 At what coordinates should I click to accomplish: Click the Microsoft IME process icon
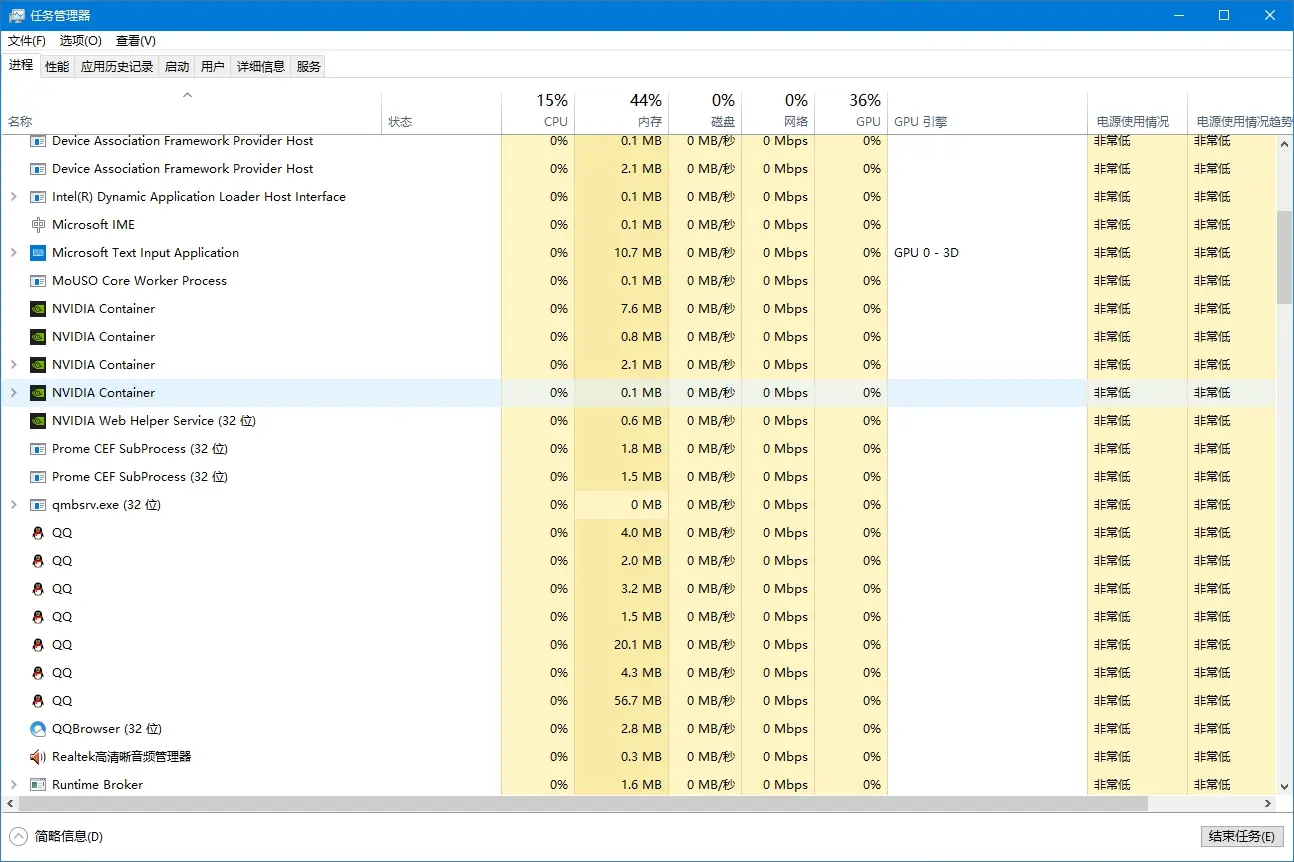pos(38,225)
